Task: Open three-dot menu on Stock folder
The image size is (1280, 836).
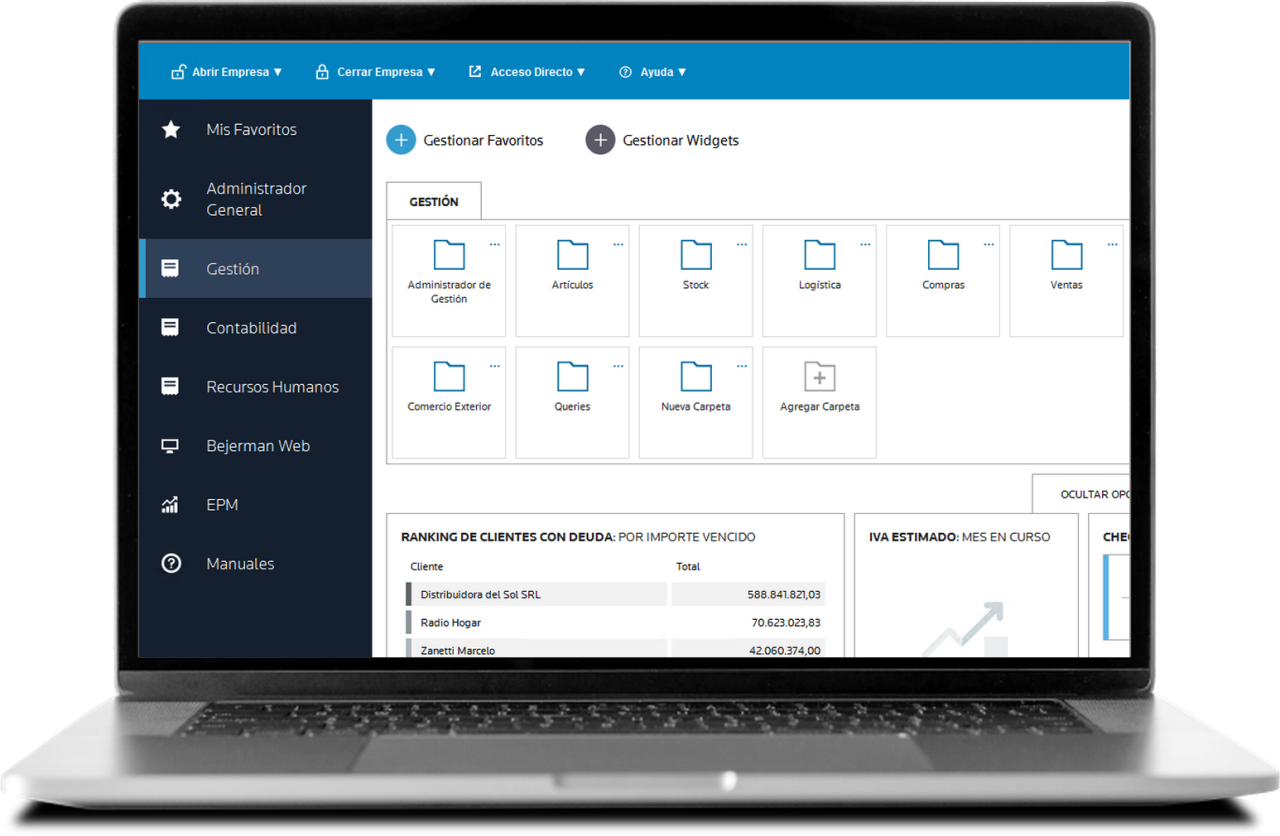Action: pyautogui.click(x=742, y=245)
